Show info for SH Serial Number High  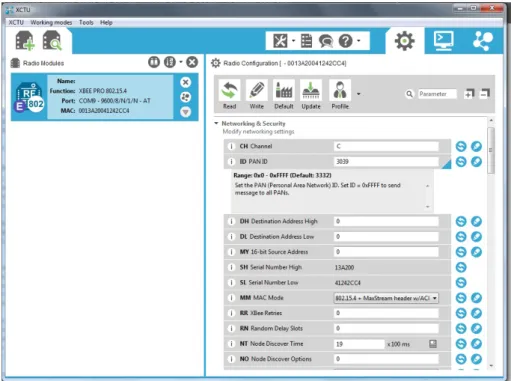[231, 267]
